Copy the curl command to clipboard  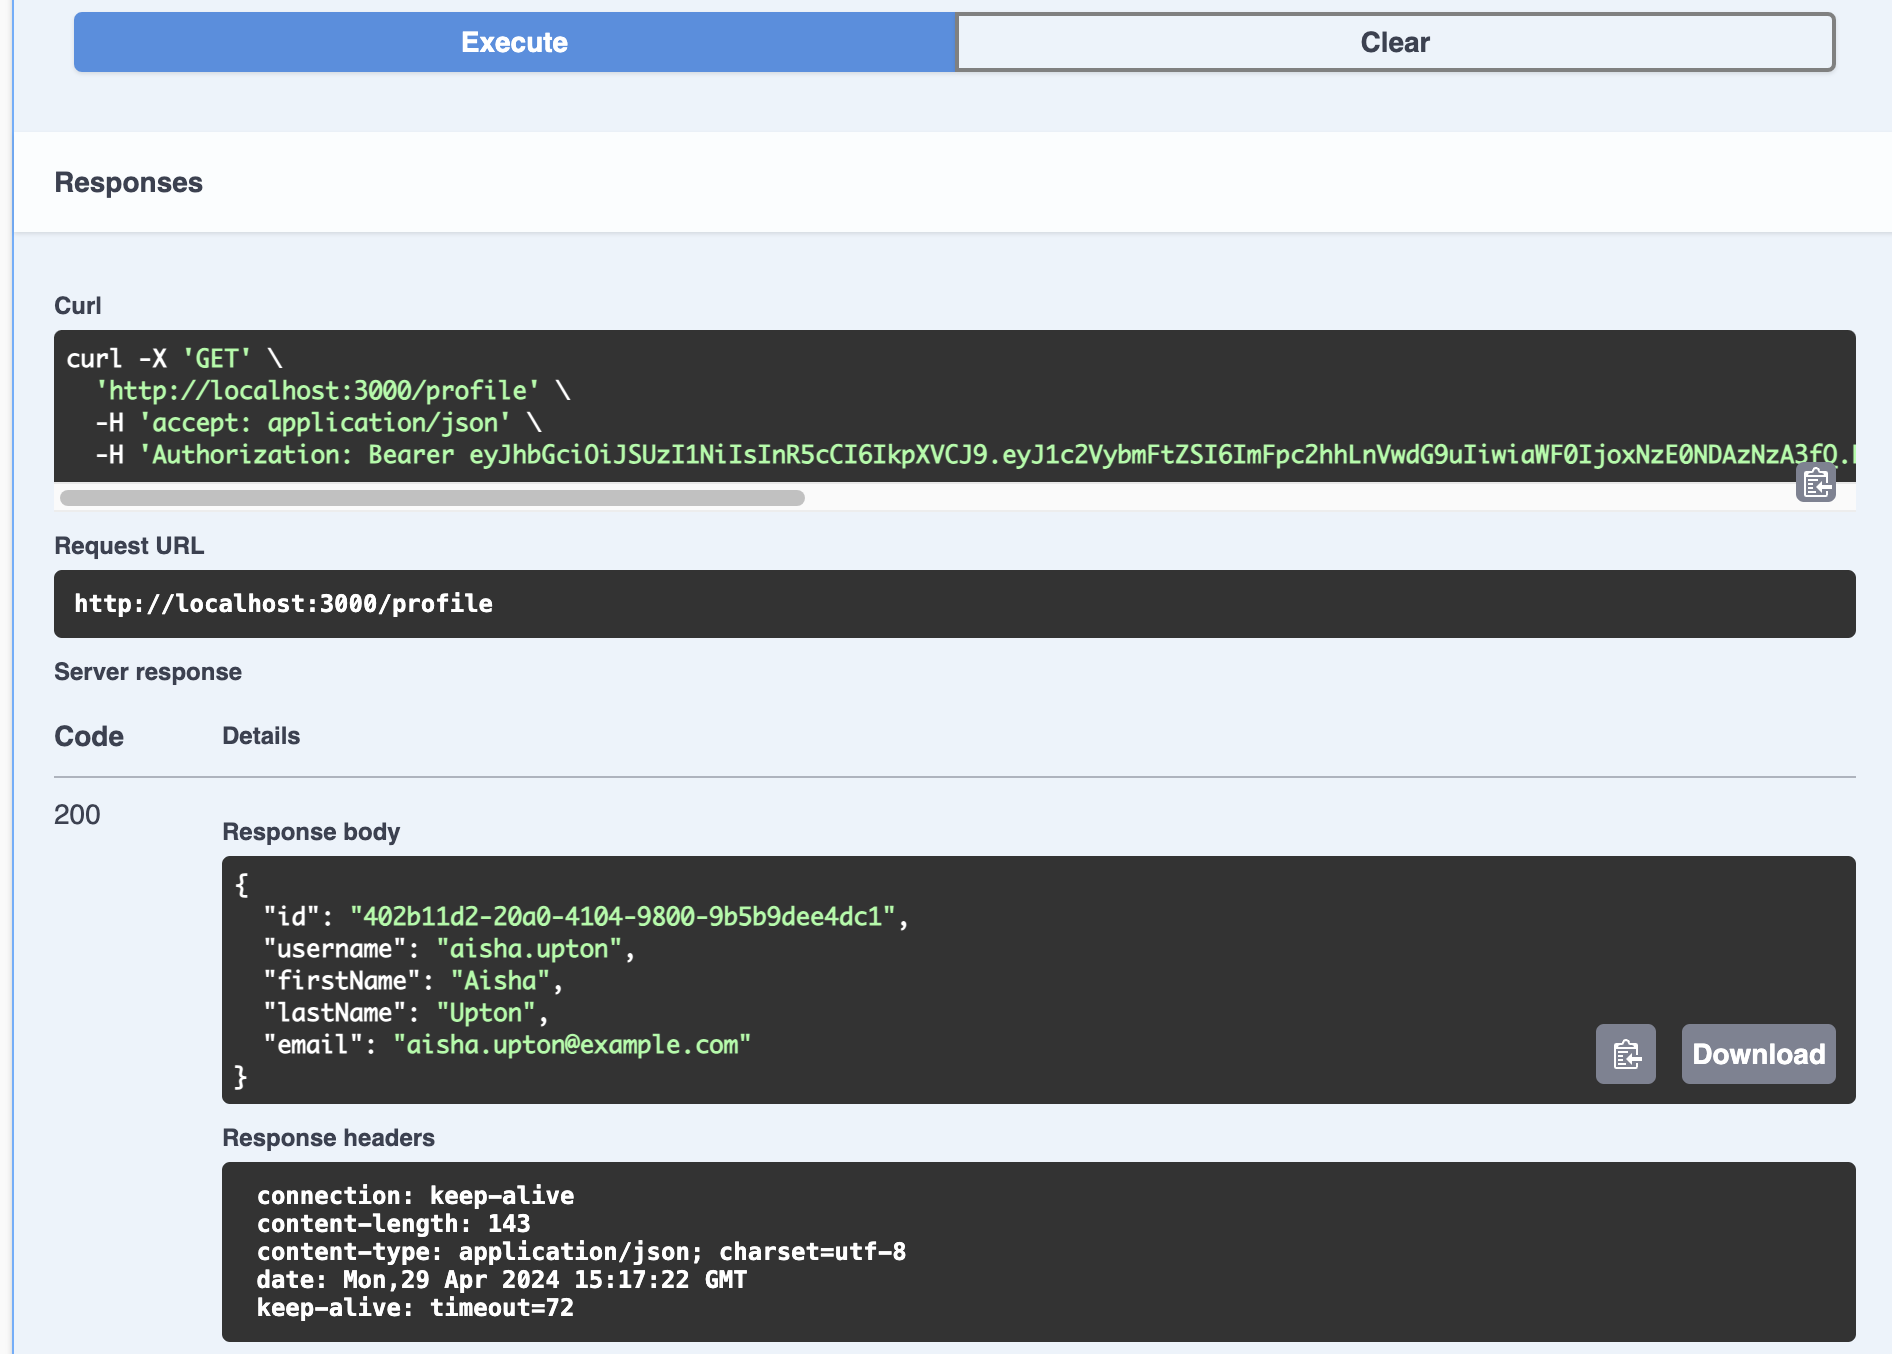(1815, 483)
